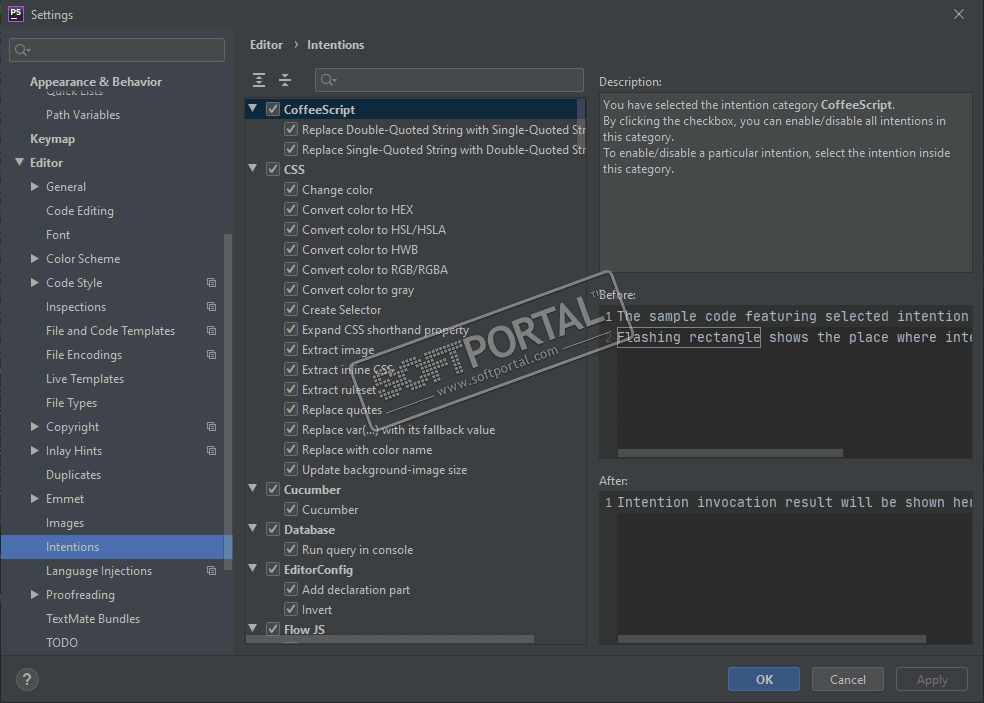Select Code Editing in sidebar

[x=80, y=211]
